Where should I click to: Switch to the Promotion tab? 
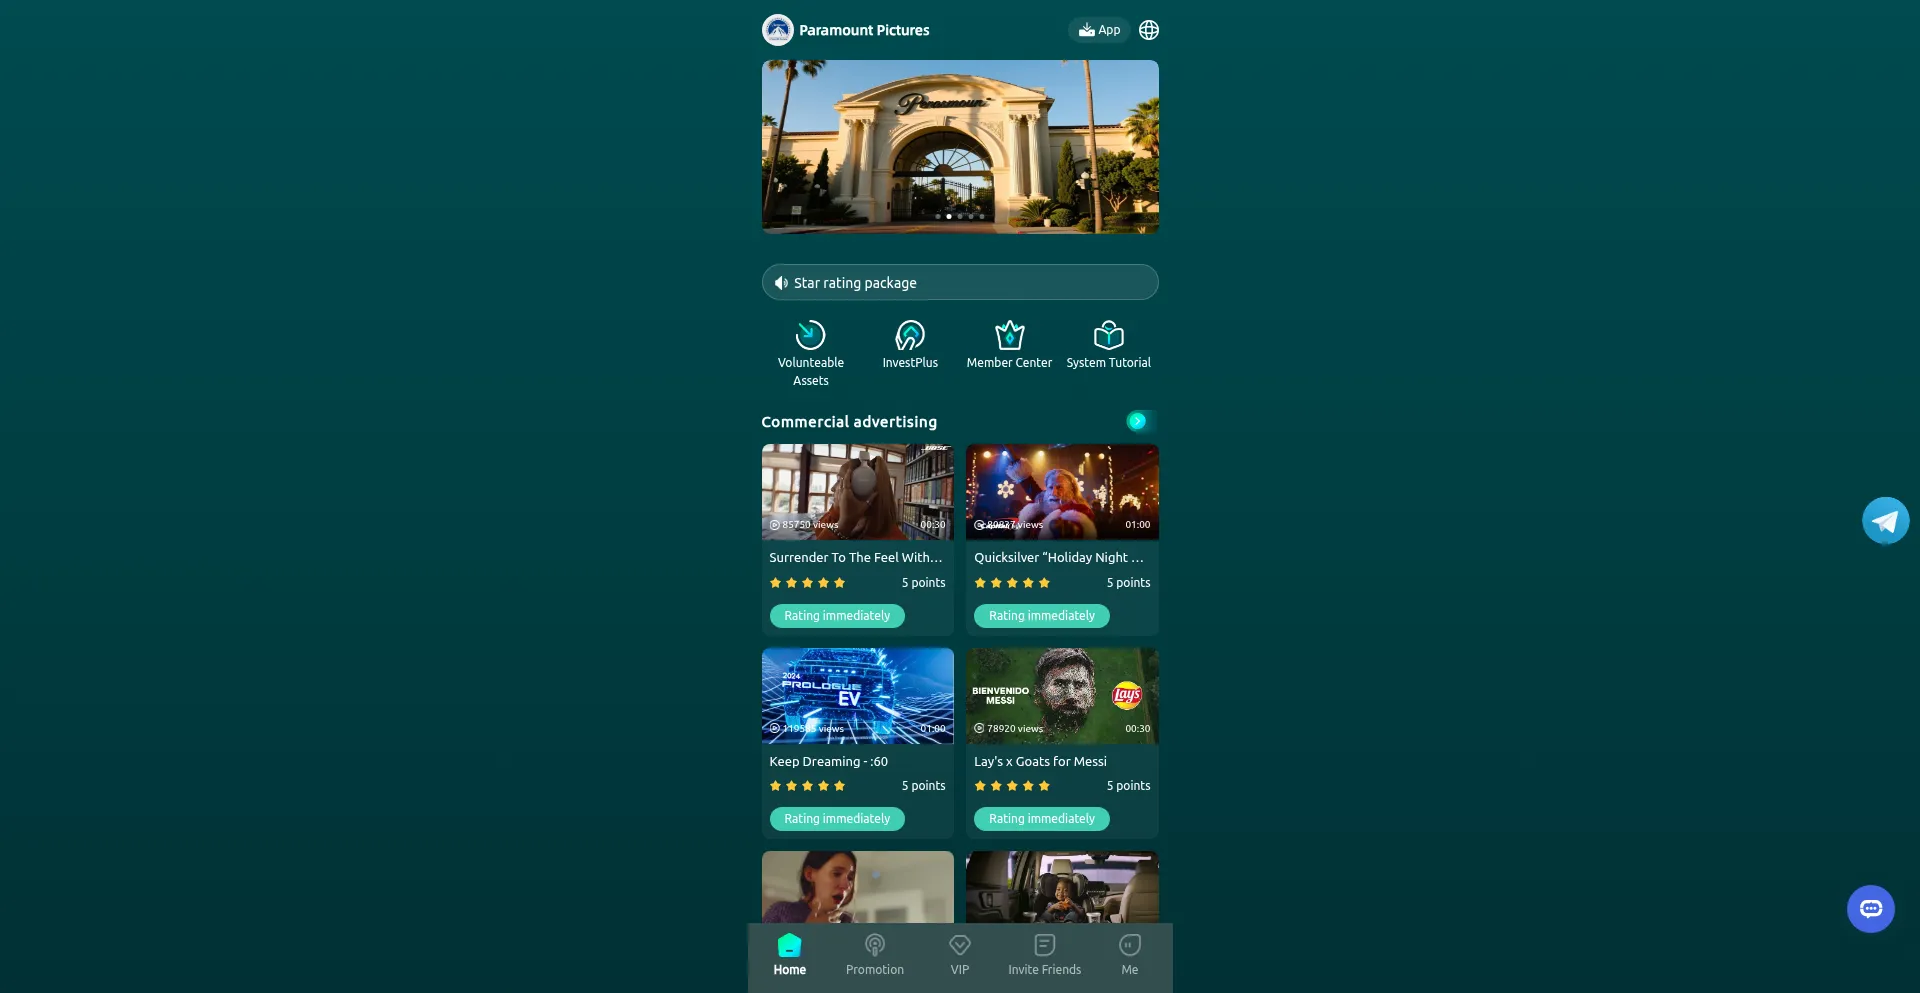pyautogui.click(x=874, y=954)
